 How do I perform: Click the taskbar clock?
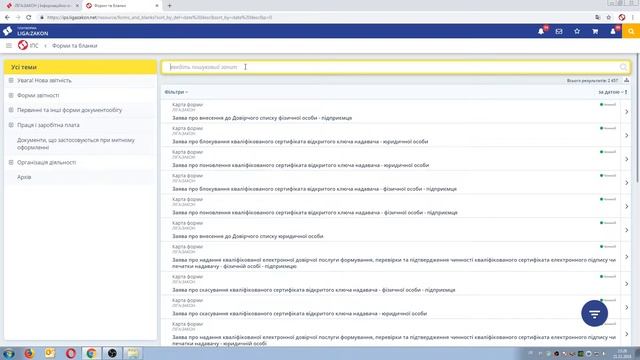click(622, 353)
